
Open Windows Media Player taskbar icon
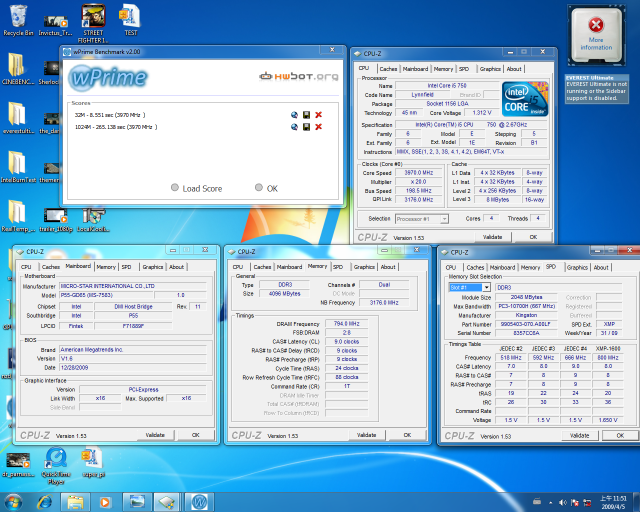coord(105,502)
